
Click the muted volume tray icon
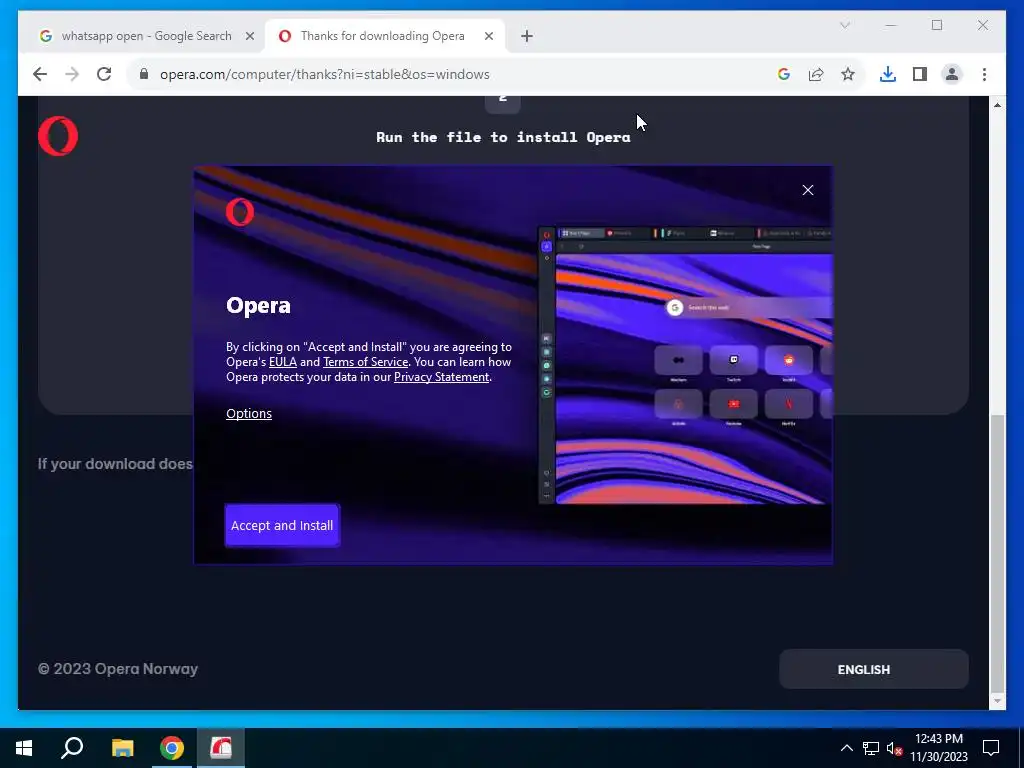pyautogui.click(x=895, y=748)
